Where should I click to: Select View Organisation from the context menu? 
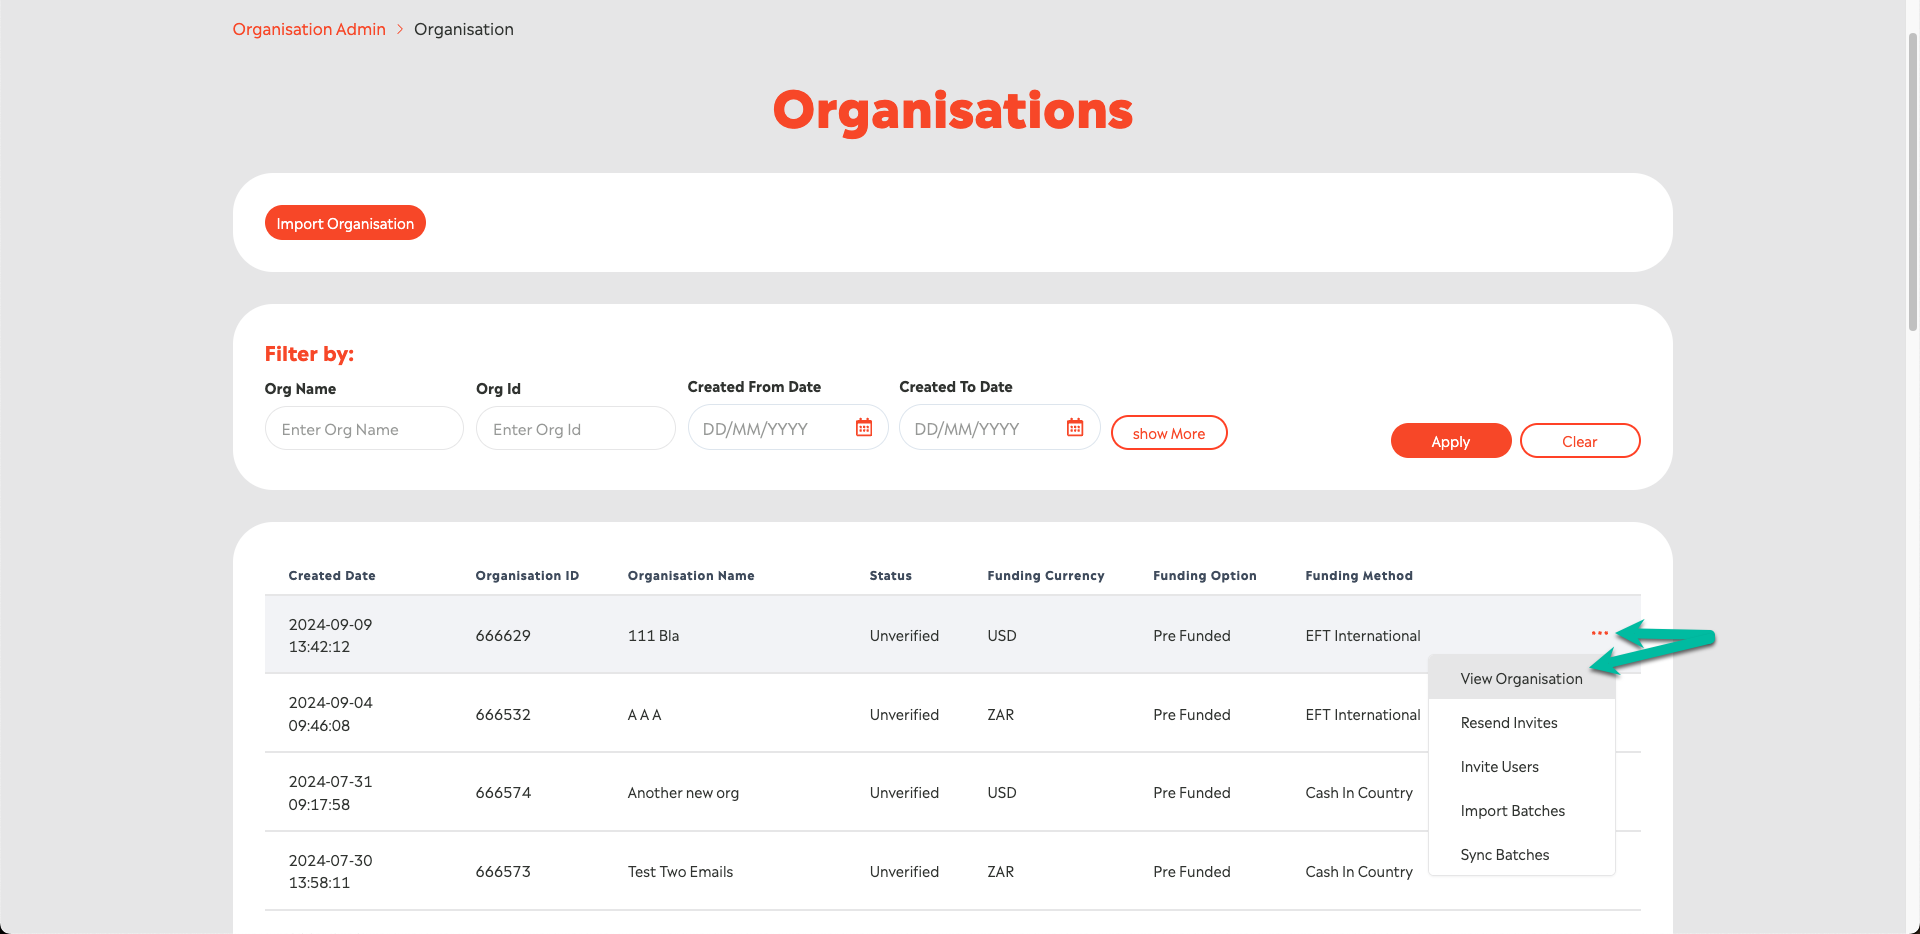(x=1521, y=678)
